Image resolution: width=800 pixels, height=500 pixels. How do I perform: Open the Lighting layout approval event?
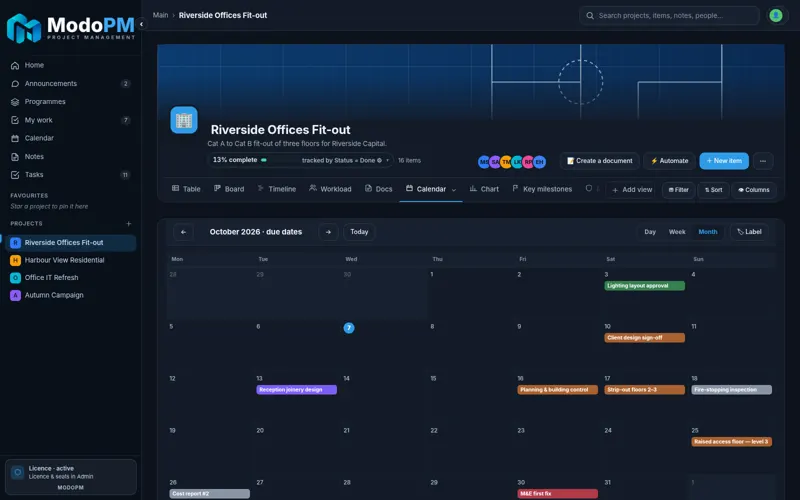644,286
